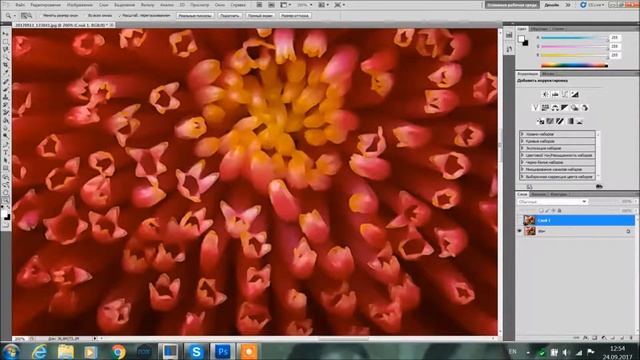Viewport: 640px width, 360px height.
Task: Launch Bridge from the application bar
Action: [x=259, y=5]
